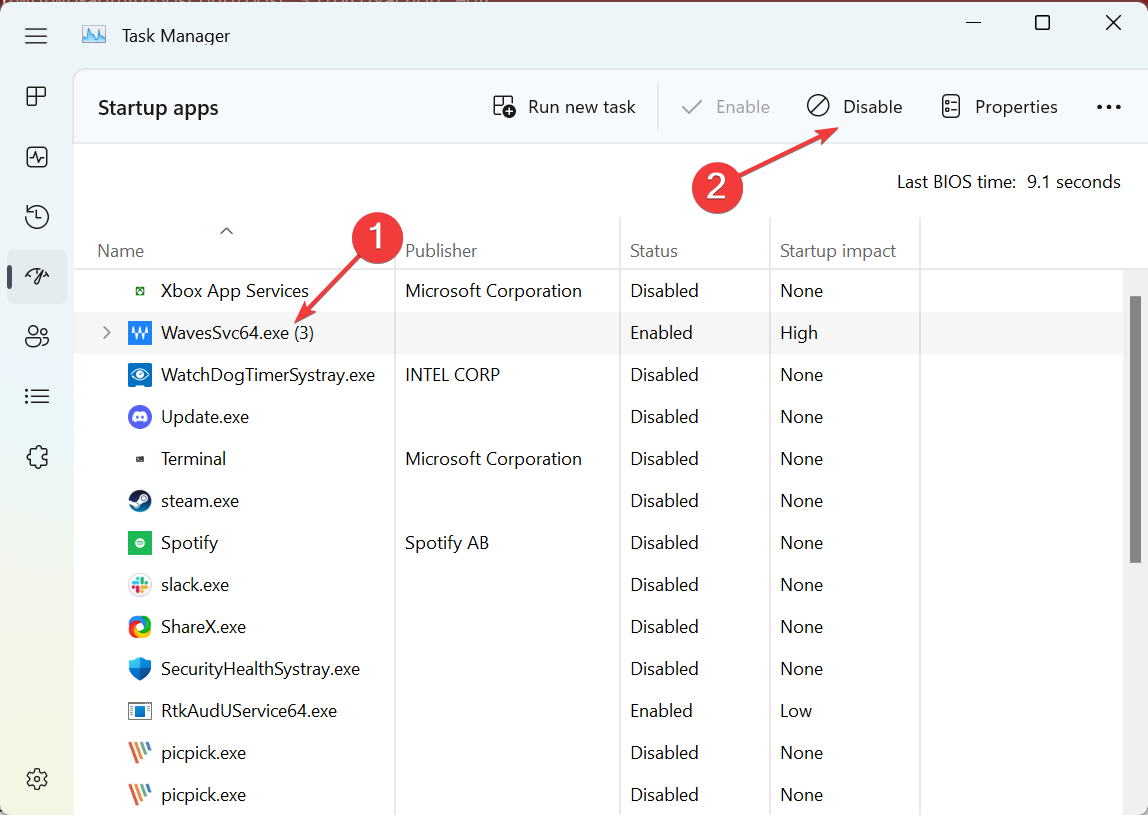Sort by the Publisher column
1148x815 pixels.
[441, 250]
